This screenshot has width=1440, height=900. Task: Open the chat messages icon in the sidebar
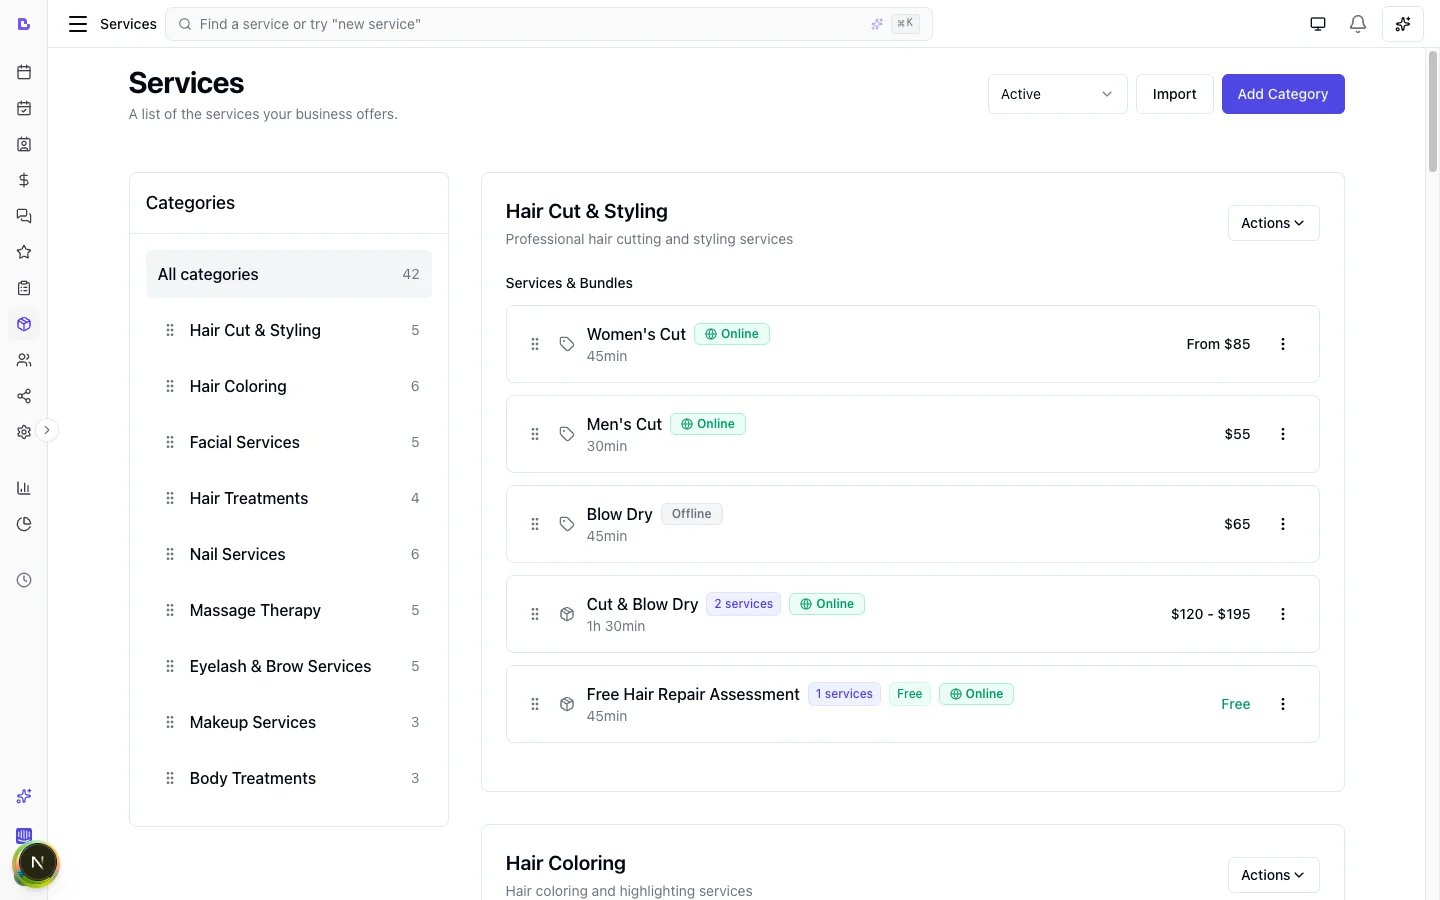coord(24,216)
